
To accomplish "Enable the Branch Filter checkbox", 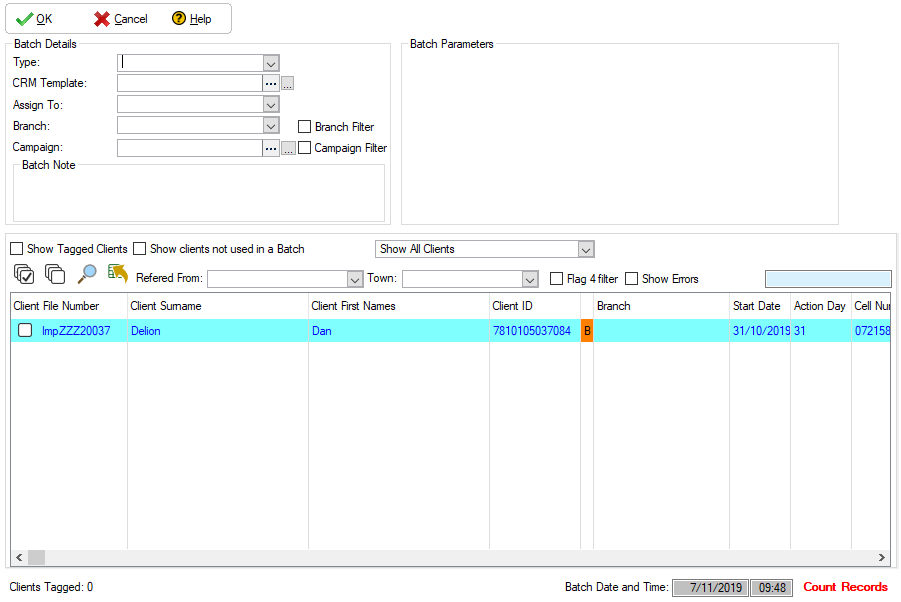I will pyautogui.click(x=305, y=127).
